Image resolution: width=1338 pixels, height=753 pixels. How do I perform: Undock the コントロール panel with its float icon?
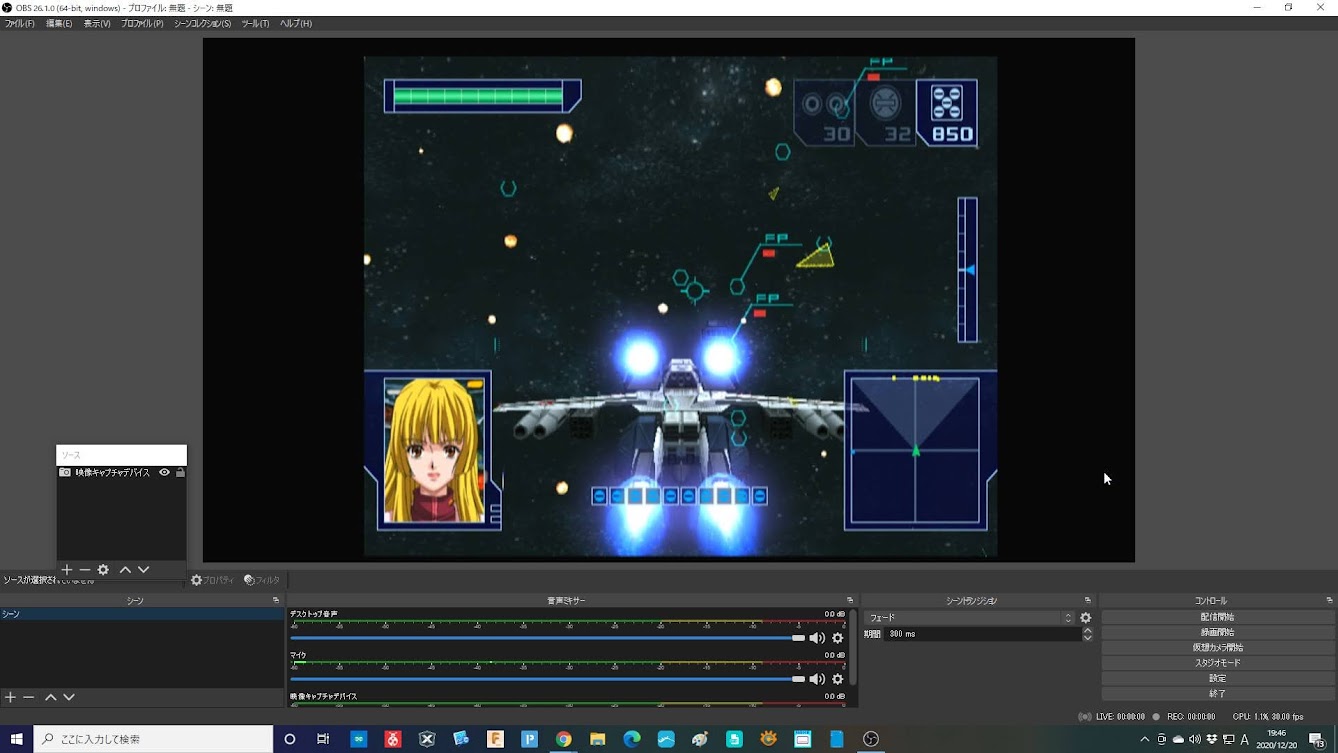(1329, 601)
